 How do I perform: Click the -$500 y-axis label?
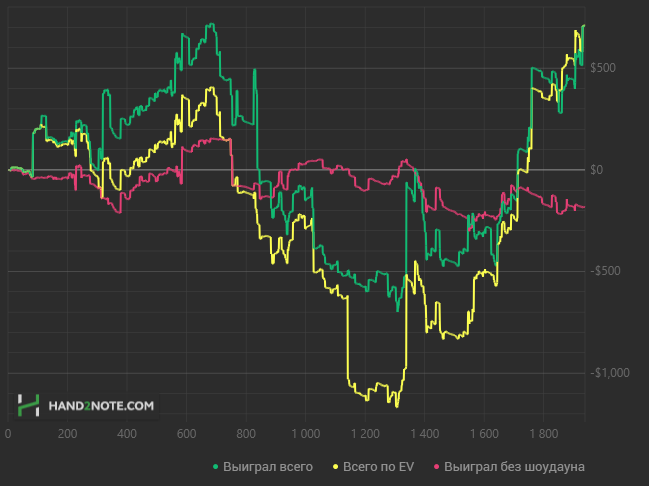(605, 271)
